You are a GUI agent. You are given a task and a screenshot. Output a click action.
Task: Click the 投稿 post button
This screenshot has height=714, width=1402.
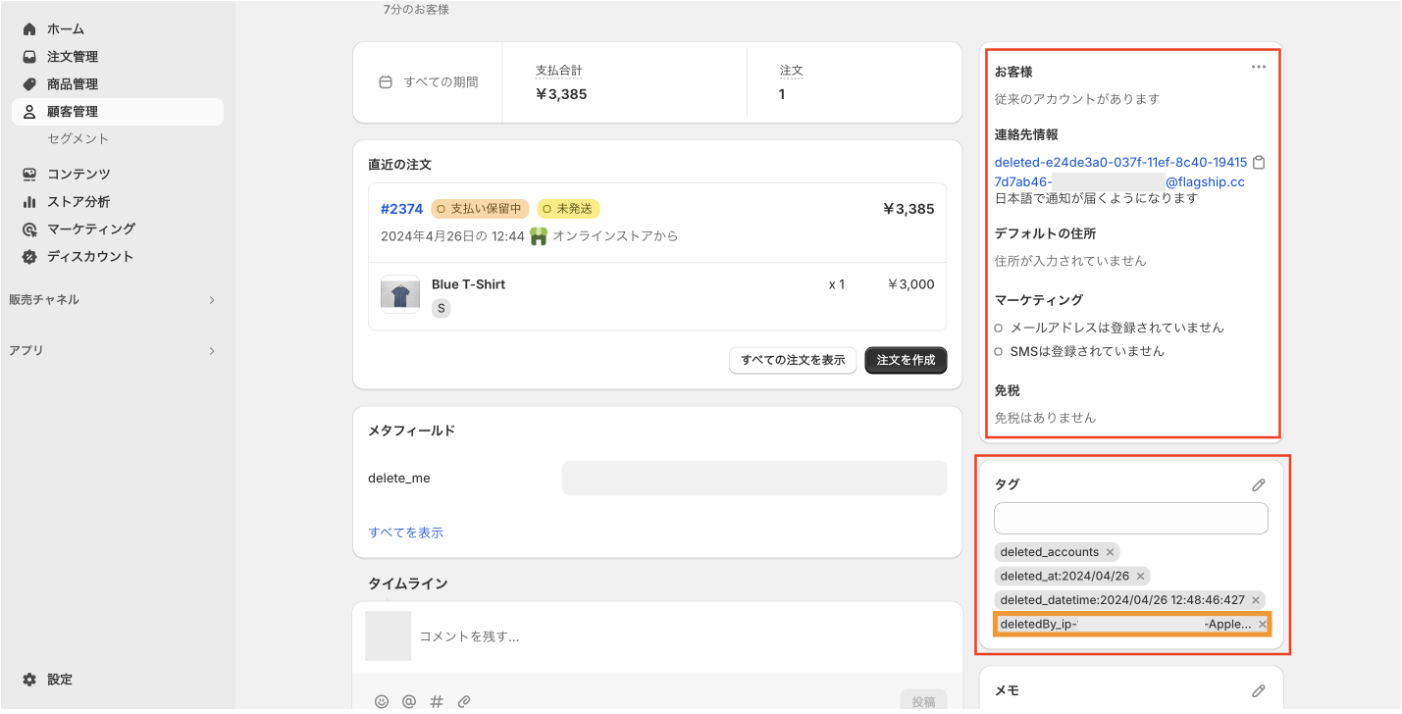pos(923,702)
